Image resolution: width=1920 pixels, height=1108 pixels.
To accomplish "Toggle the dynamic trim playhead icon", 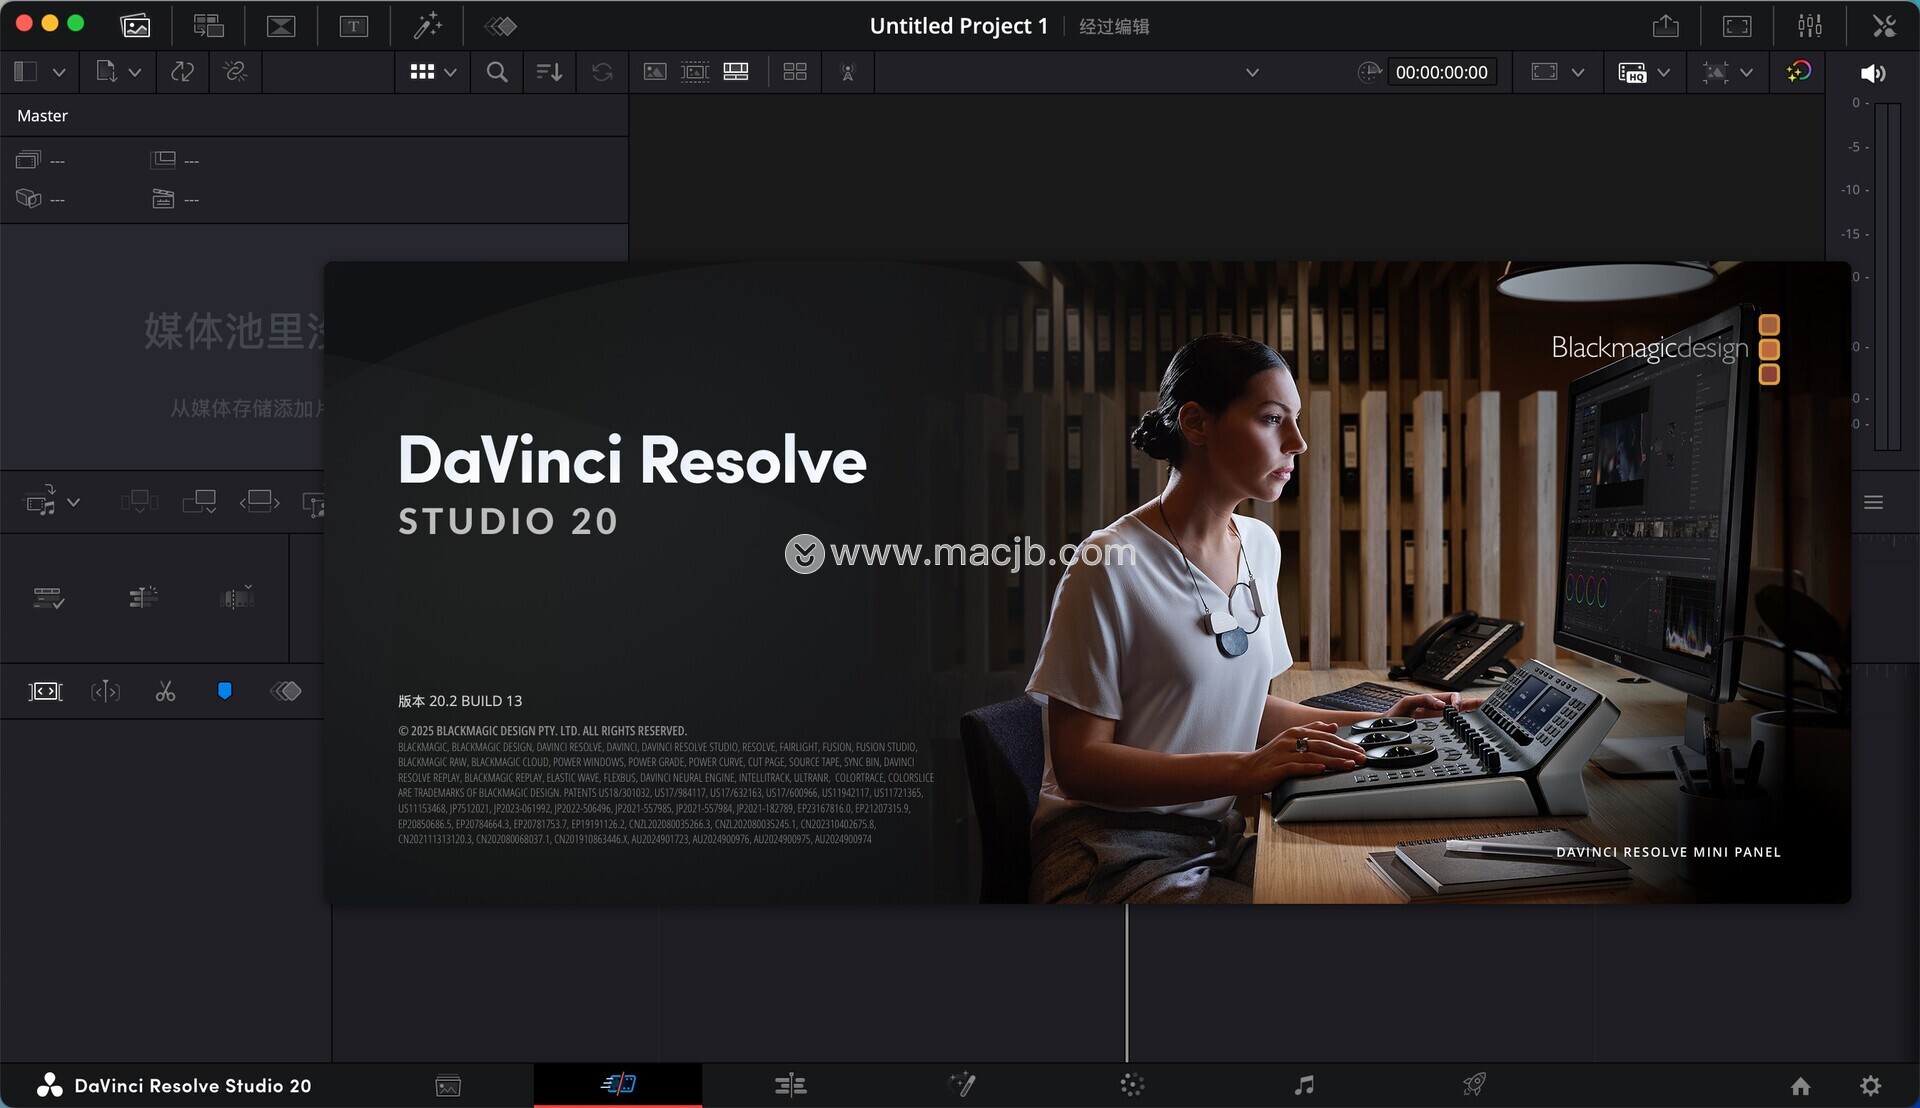I will pyautogui.click(x=105, y=691).
